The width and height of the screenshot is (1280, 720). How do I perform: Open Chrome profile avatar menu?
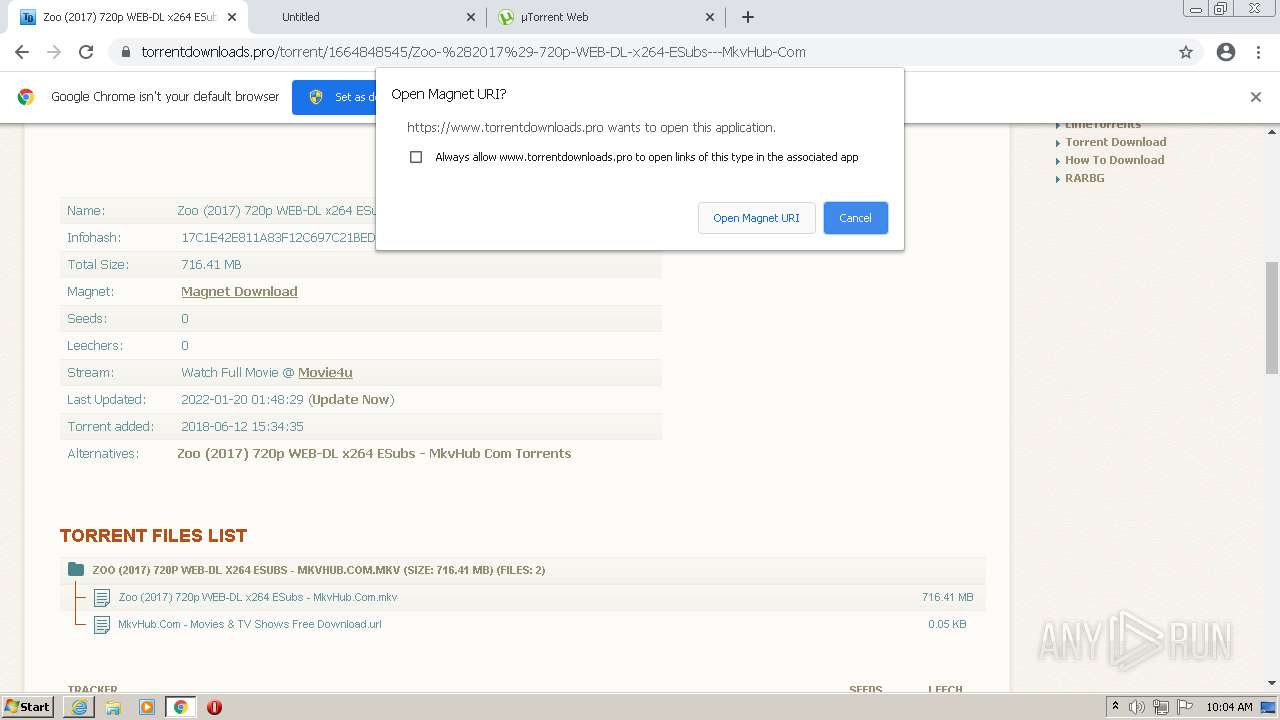[1226, 52]
